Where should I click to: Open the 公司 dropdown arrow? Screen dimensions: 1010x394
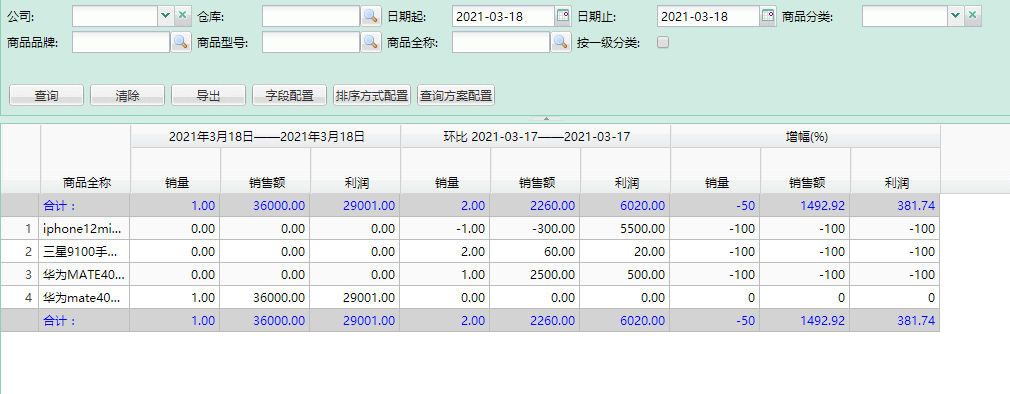pyautogui.click(x=166, y=16)
